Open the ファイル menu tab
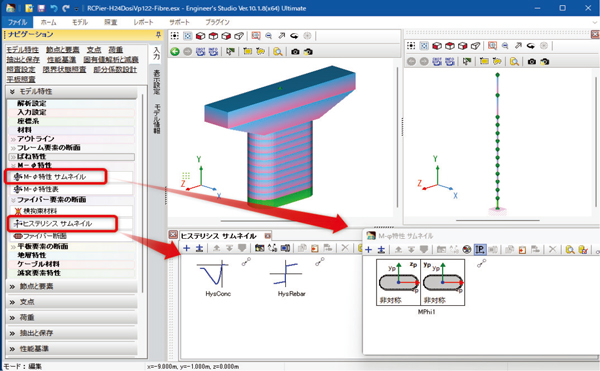The width and height of the screenshot is (600, 371). [18, 22]
